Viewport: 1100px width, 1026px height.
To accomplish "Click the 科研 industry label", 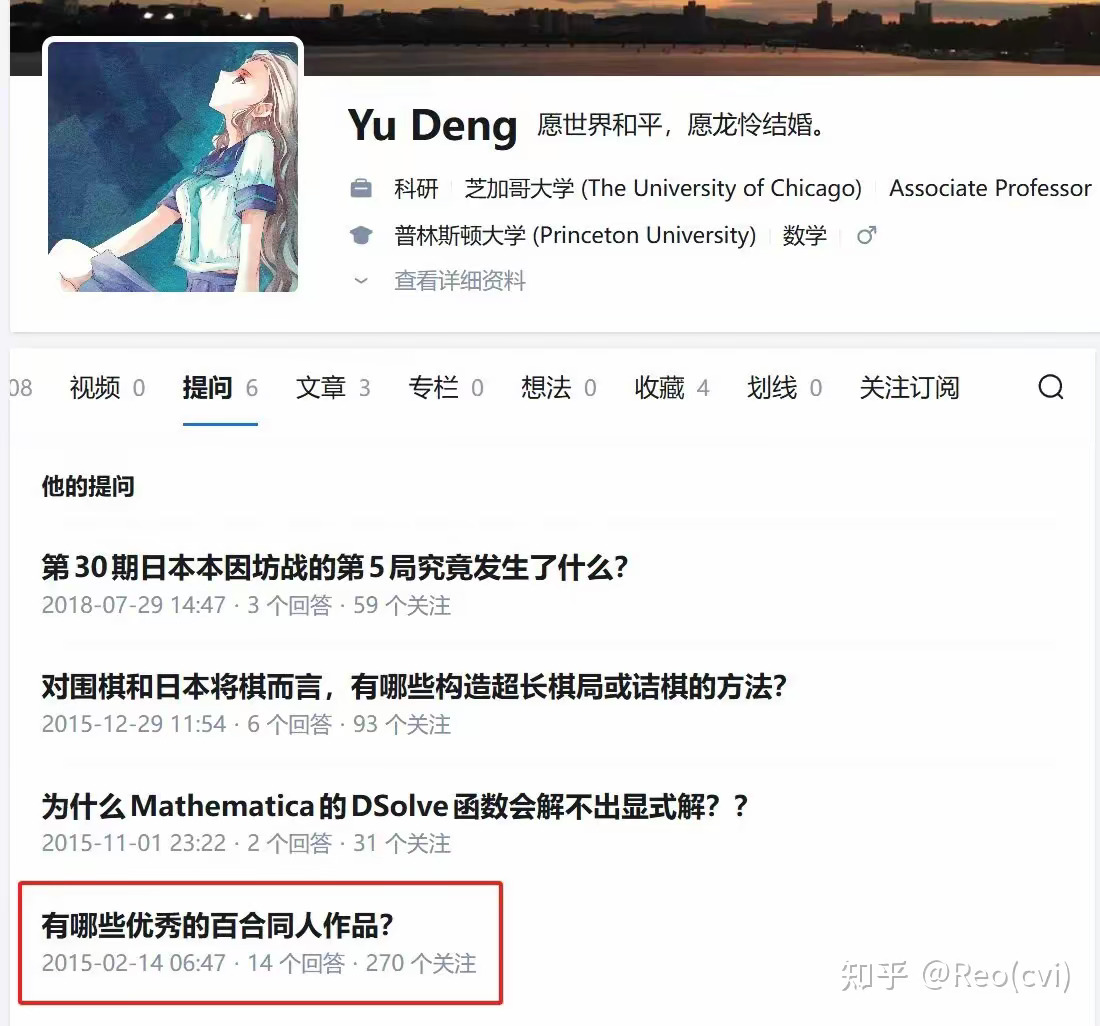I will pyautogui.click(x=415, y=189).
